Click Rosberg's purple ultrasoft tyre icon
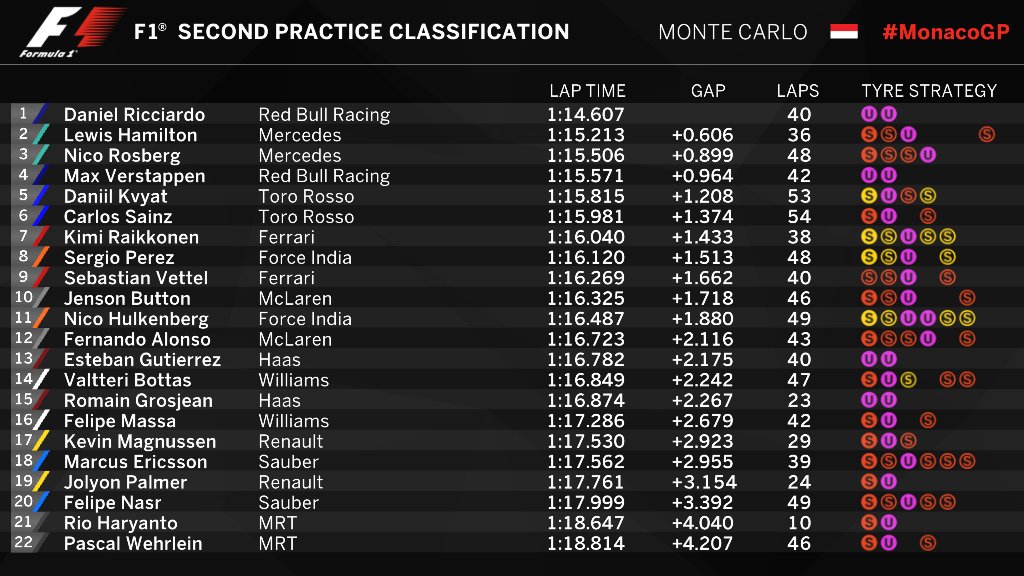 click(x=927, y=155)
